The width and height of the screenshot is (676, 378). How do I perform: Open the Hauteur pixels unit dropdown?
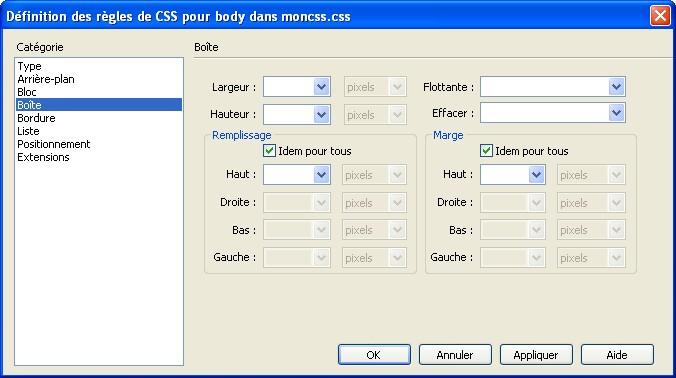[397, 115]
